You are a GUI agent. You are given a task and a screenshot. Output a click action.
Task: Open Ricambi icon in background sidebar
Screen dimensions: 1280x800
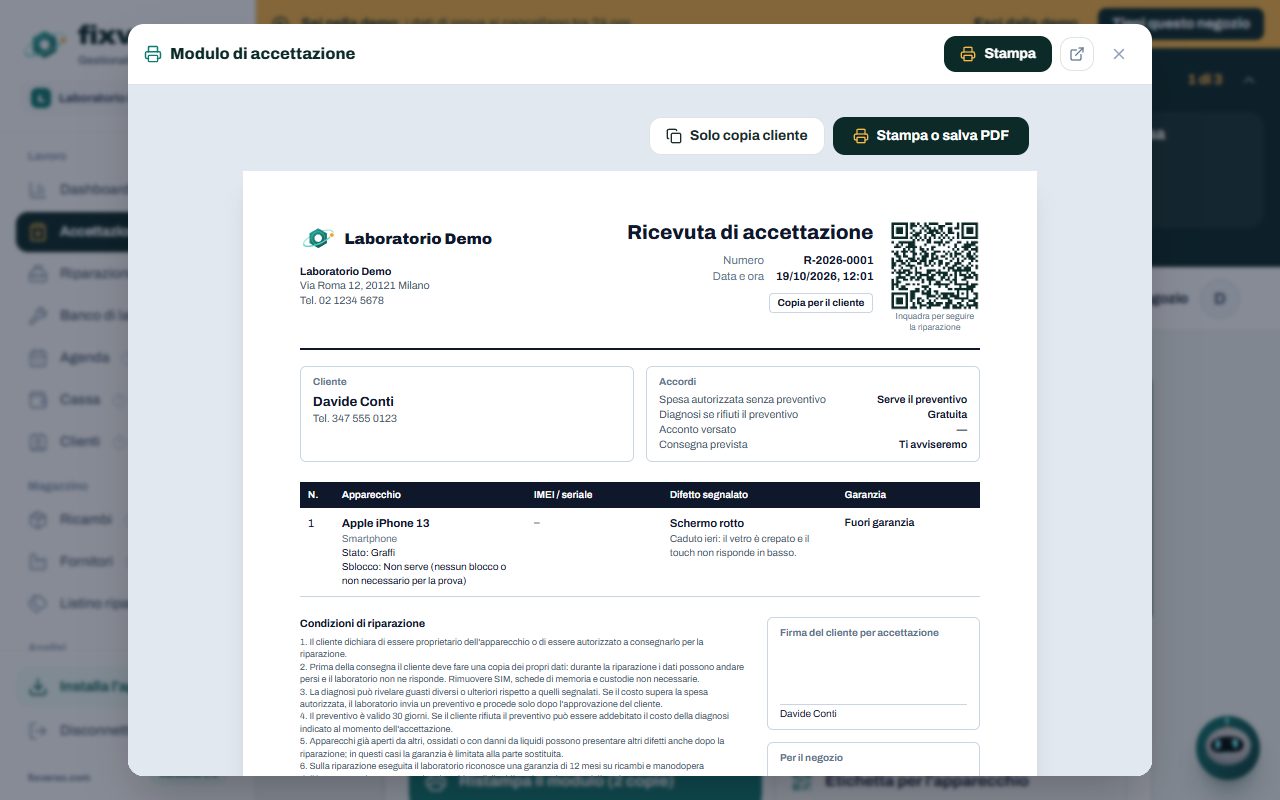(x=38, y=519)
